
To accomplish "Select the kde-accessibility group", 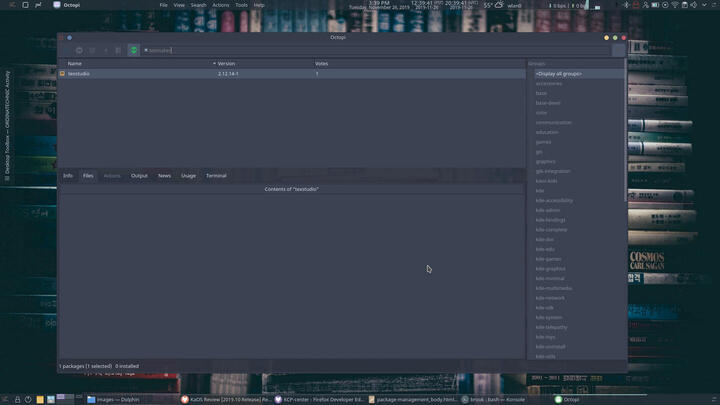I will click(554, 201).
